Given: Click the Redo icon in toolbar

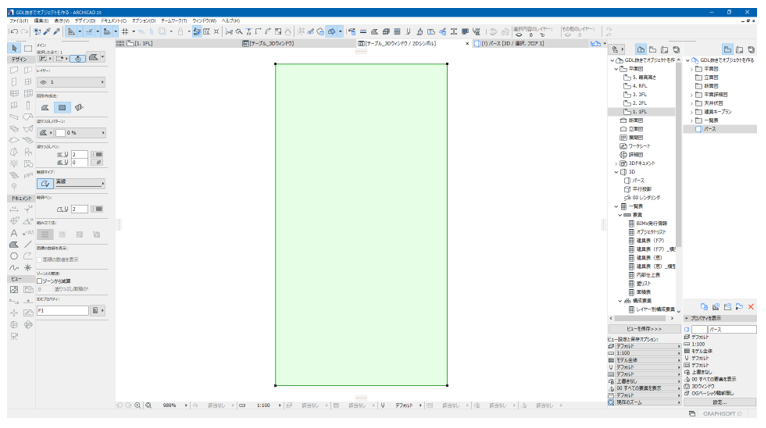Looking at the screenshot, I should [x=23, y=32].
